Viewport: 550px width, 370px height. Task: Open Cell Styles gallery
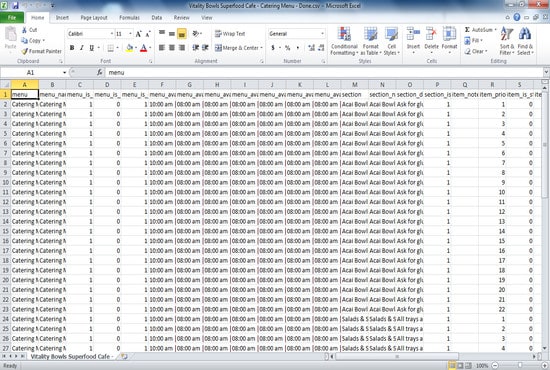click(x=391, y=41)
